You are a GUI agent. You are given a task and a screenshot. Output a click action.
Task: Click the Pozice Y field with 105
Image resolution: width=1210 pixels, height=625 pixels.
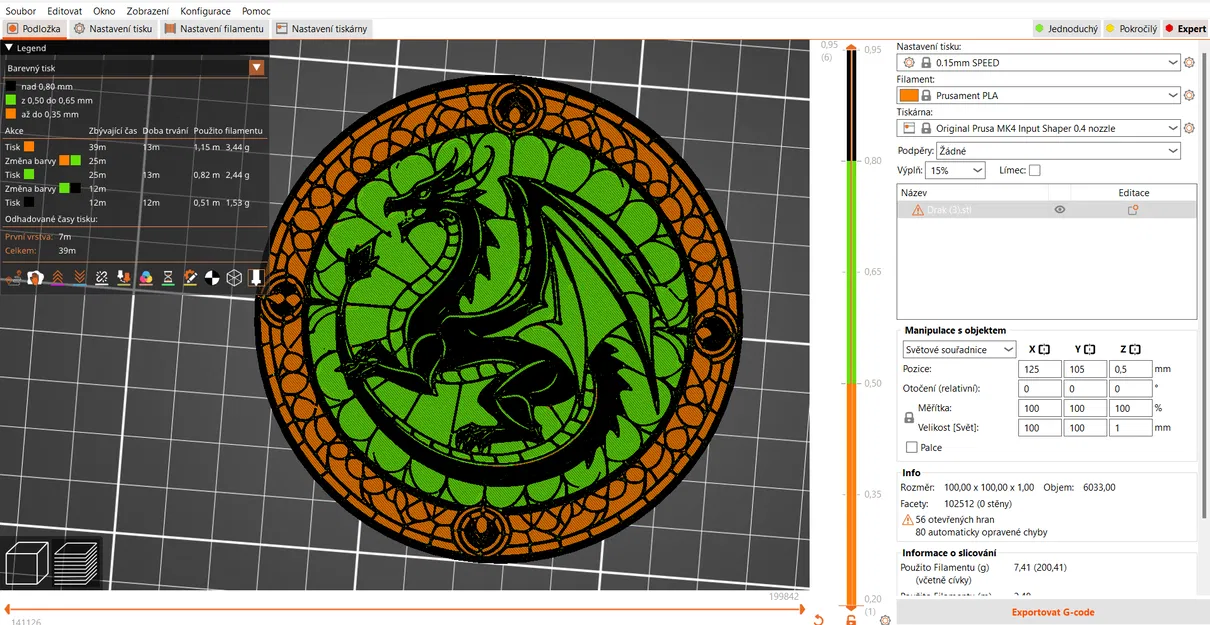(1085, 369)
